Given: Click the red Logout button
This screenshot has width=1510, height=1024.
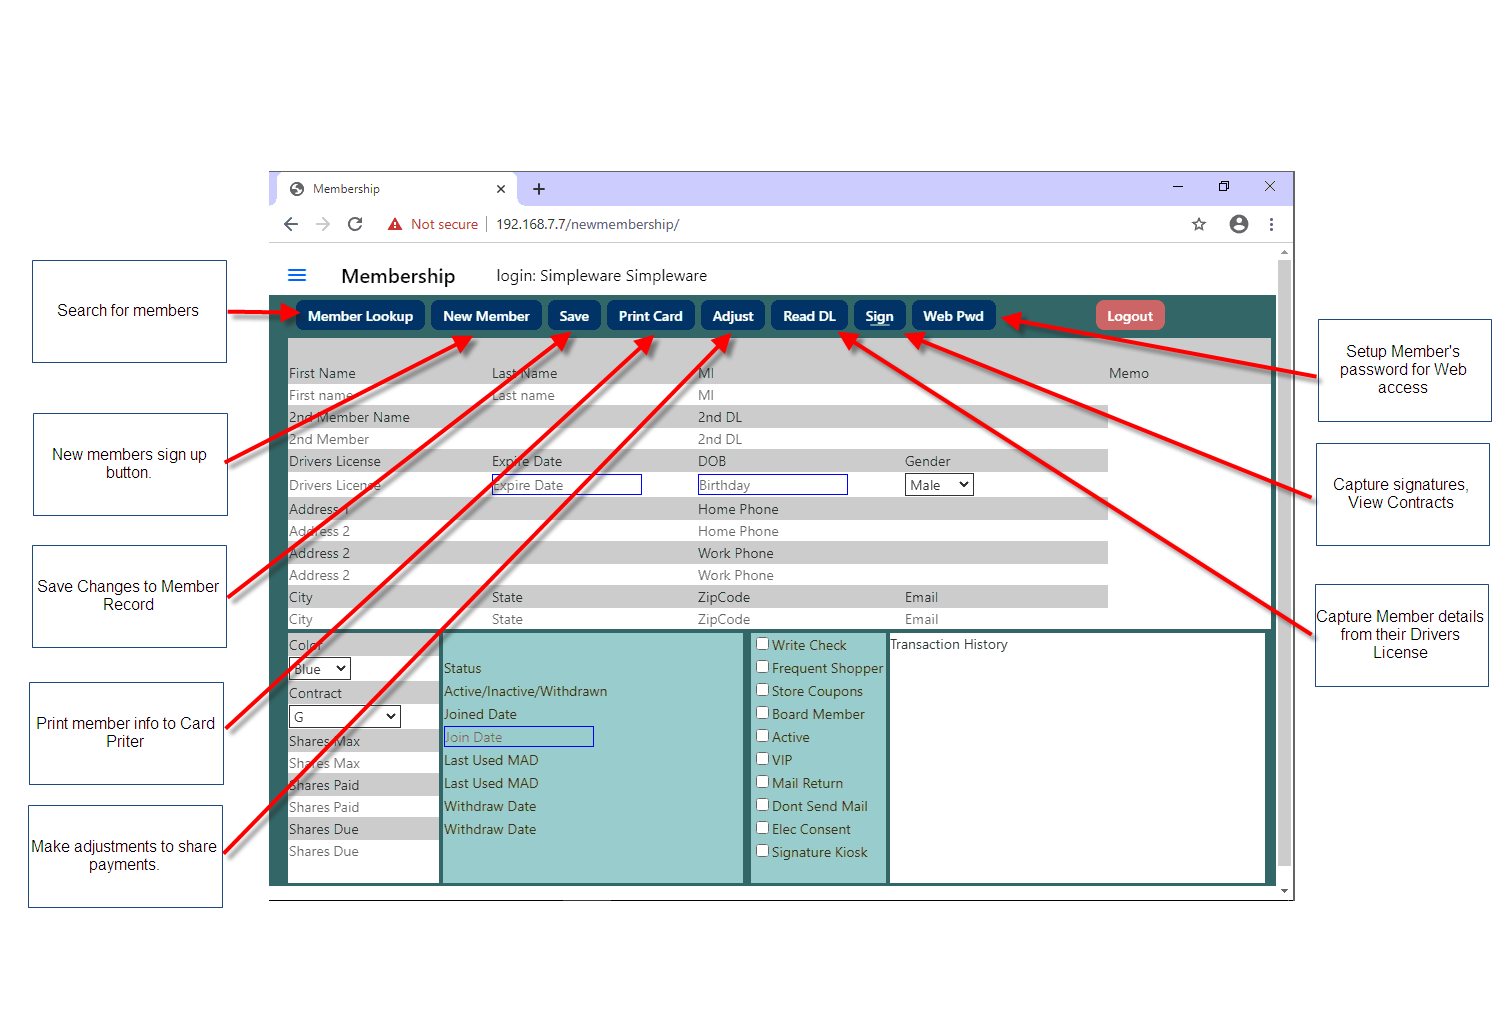Looking at the screenshot, I should (x=1130, y=316).
